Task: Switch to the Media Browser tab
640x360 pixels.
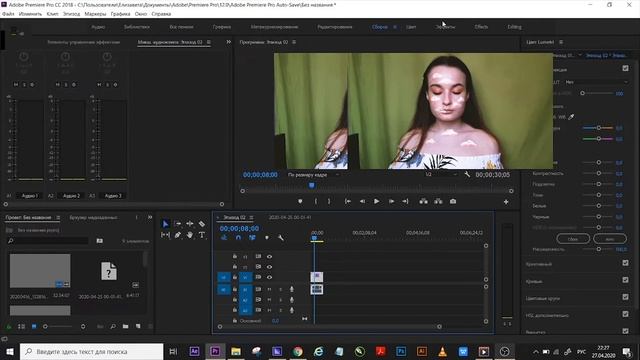Action: (93, 218)
